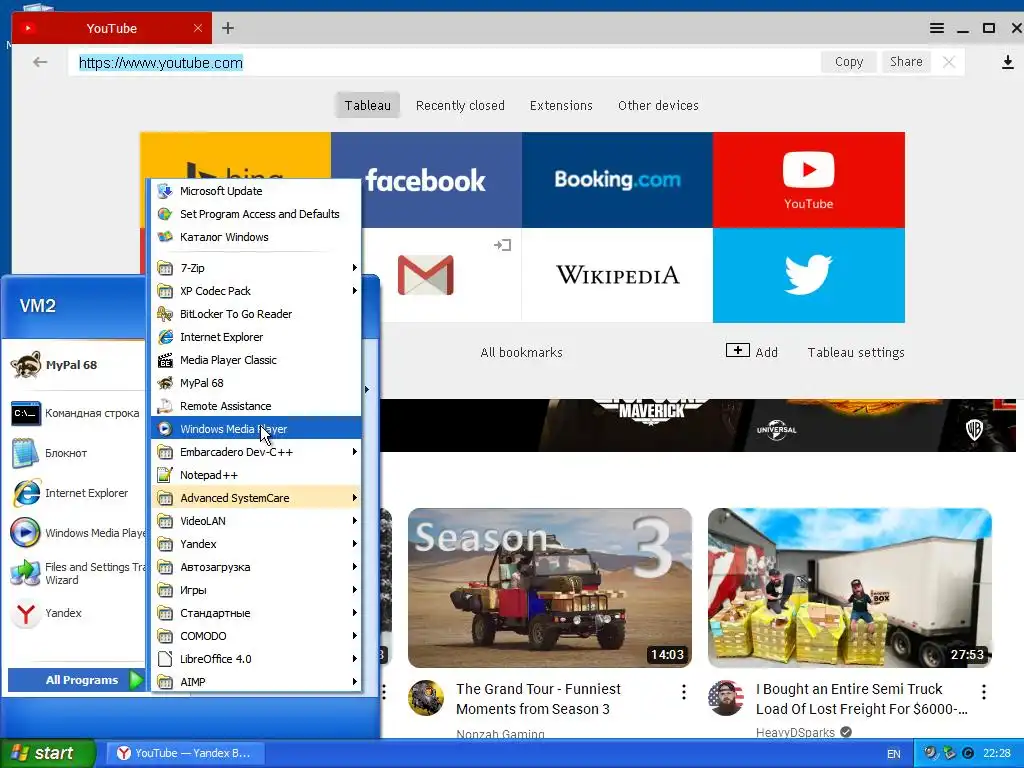Switch to the Extensions tab

coord(561,105)
